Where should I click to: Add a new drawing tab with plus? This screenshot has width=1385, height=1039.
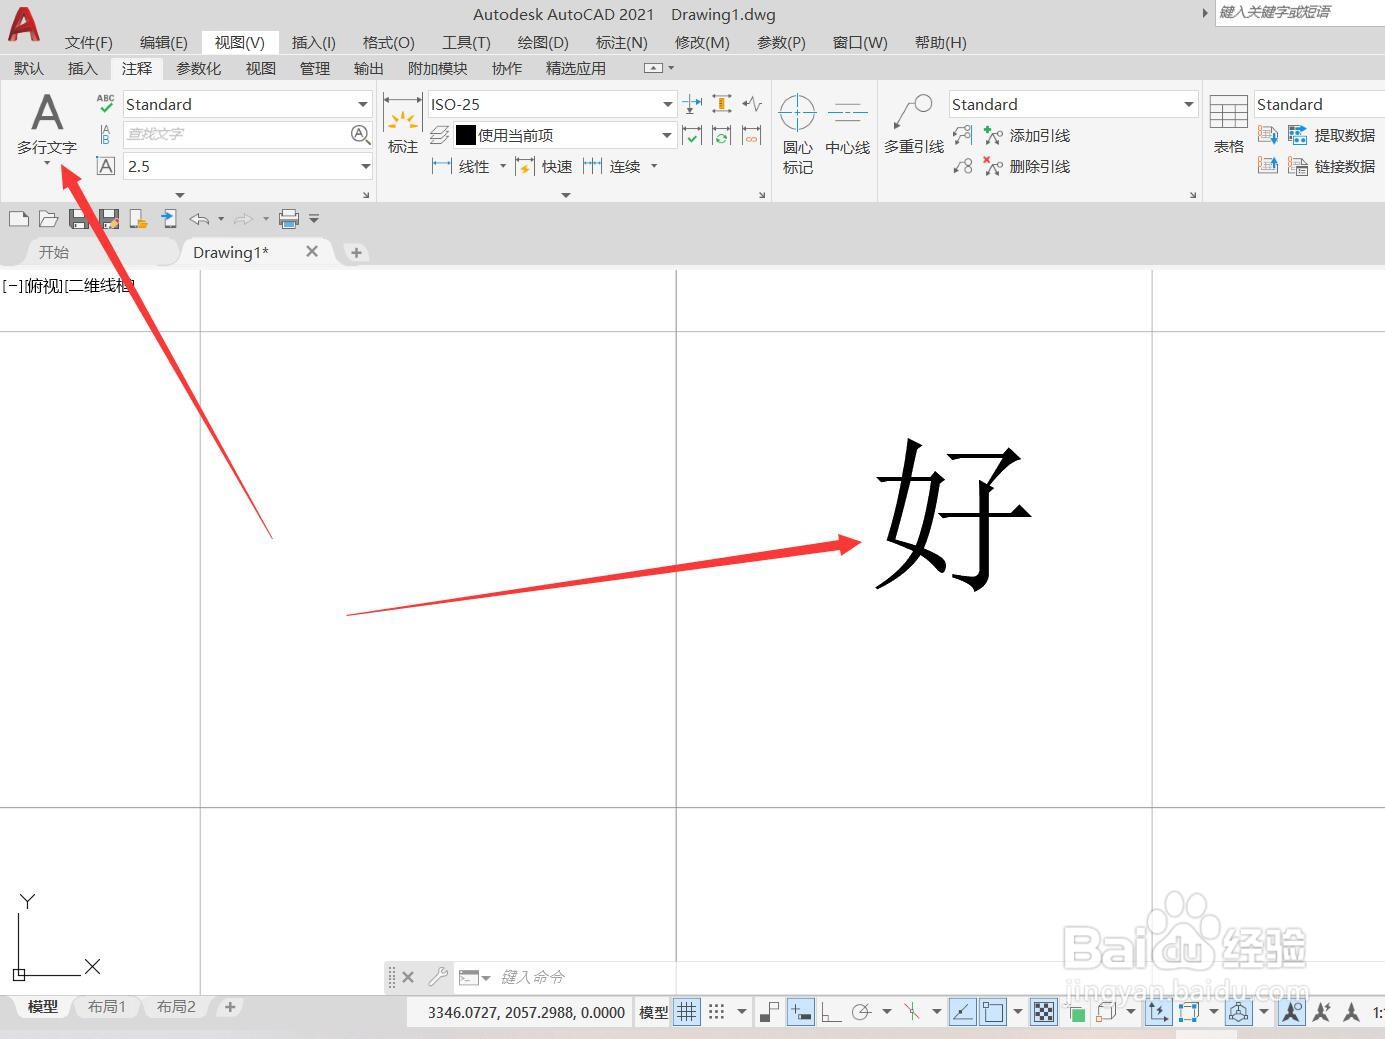click(x=356, y=253)
